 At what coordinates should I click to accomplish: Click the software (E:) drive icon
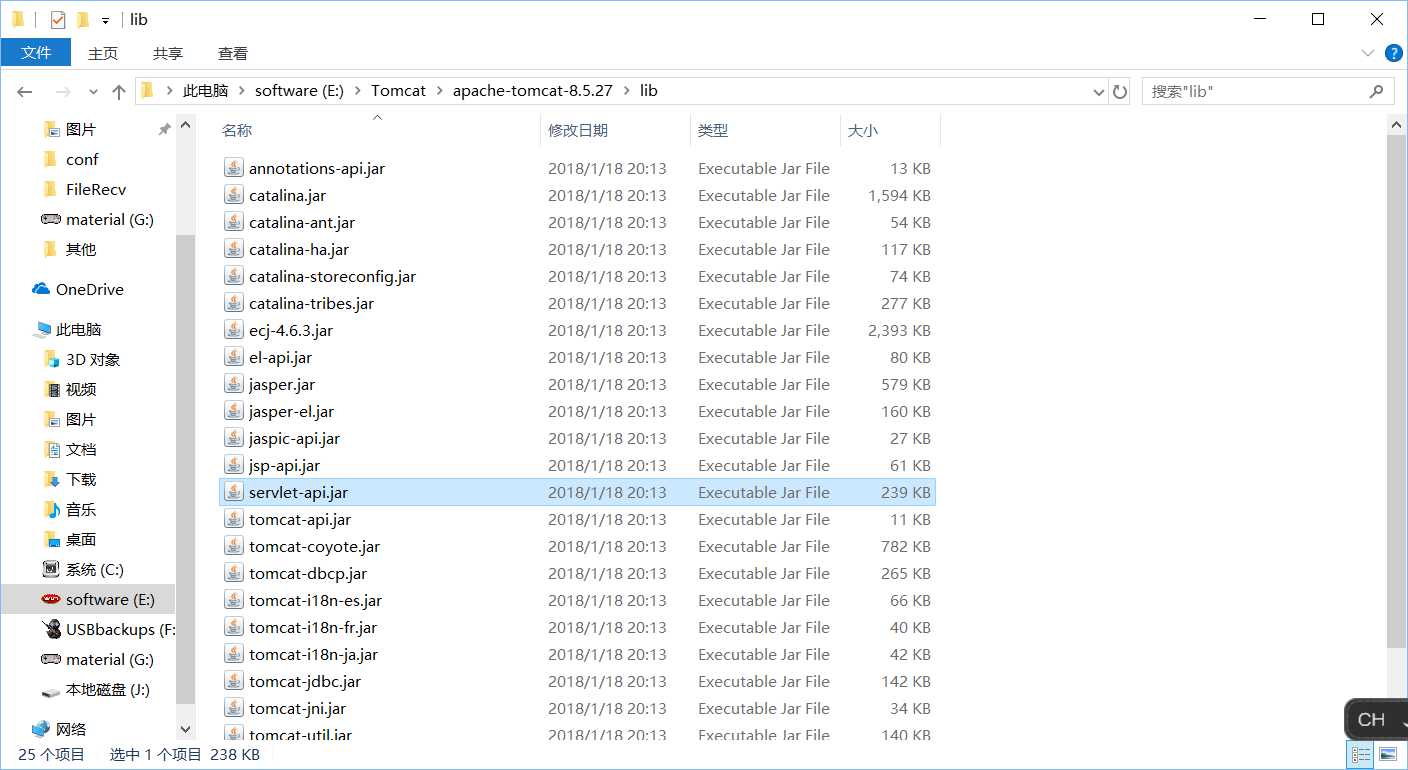[x=51, y=599]
